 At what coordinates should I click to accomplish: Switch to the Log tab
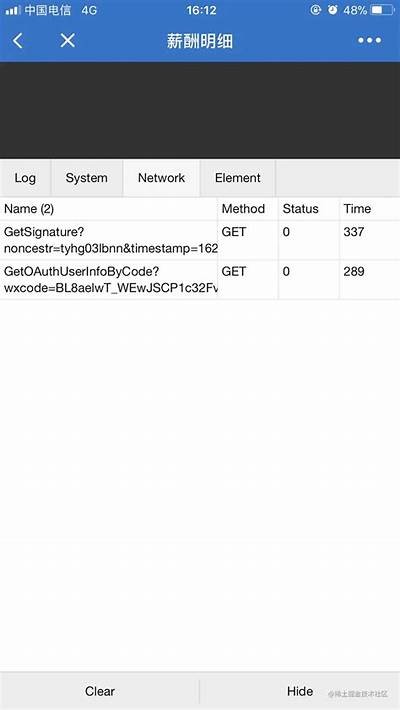click(x=25, y=178)
